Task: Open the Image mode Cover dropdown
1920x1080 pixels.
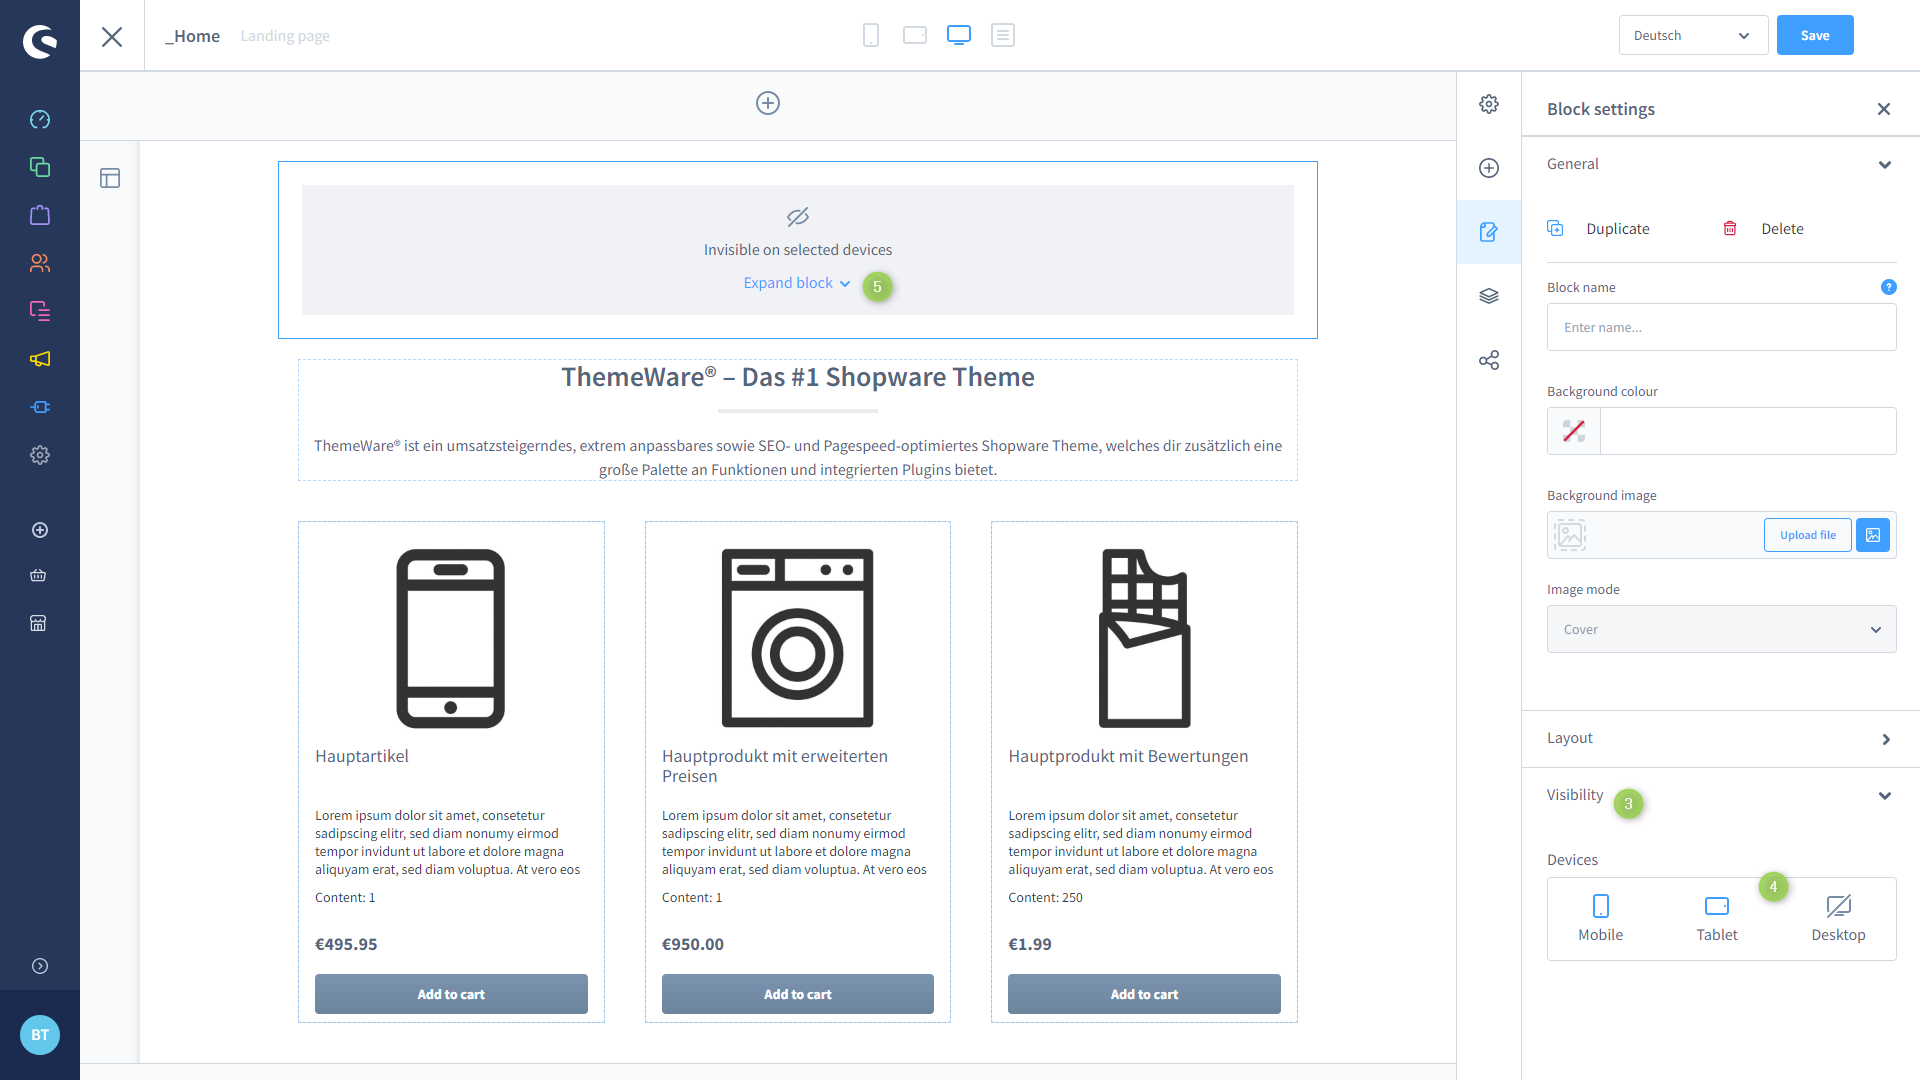Action: click(1722, 629)
